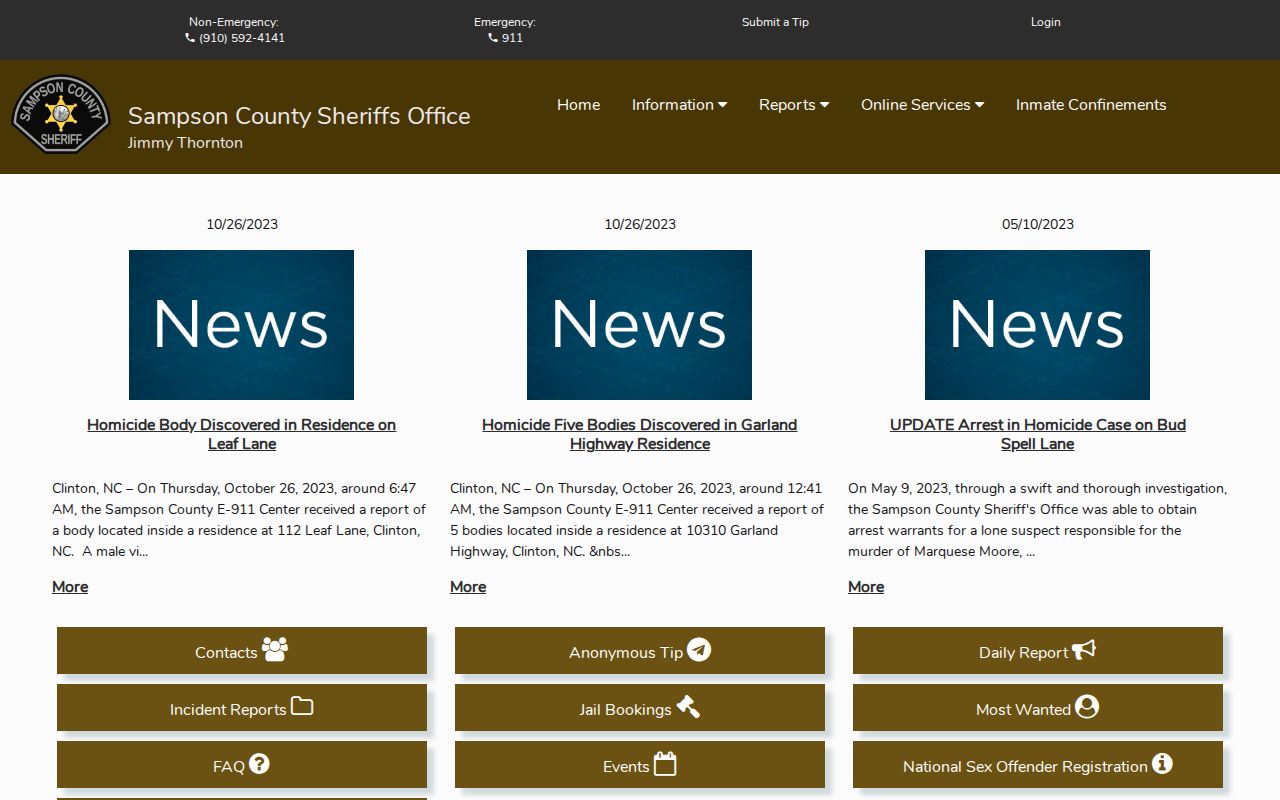This screenshot has height=800, width=1280.
Task: Expand the Online Services dropdown menu
Action: pyautogui.click(x=922, y=105)
